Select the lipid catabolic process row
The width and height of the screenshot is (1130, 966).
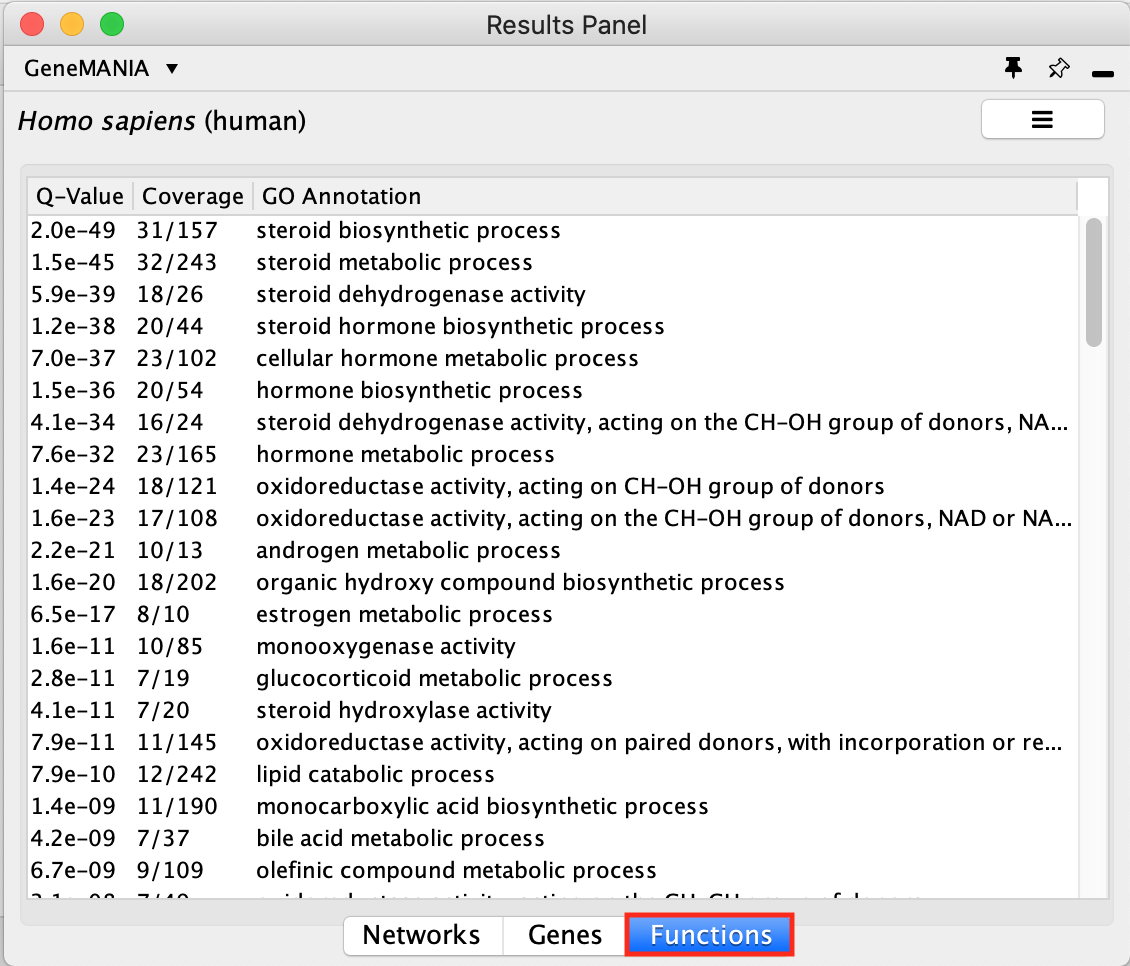point(375,775)
